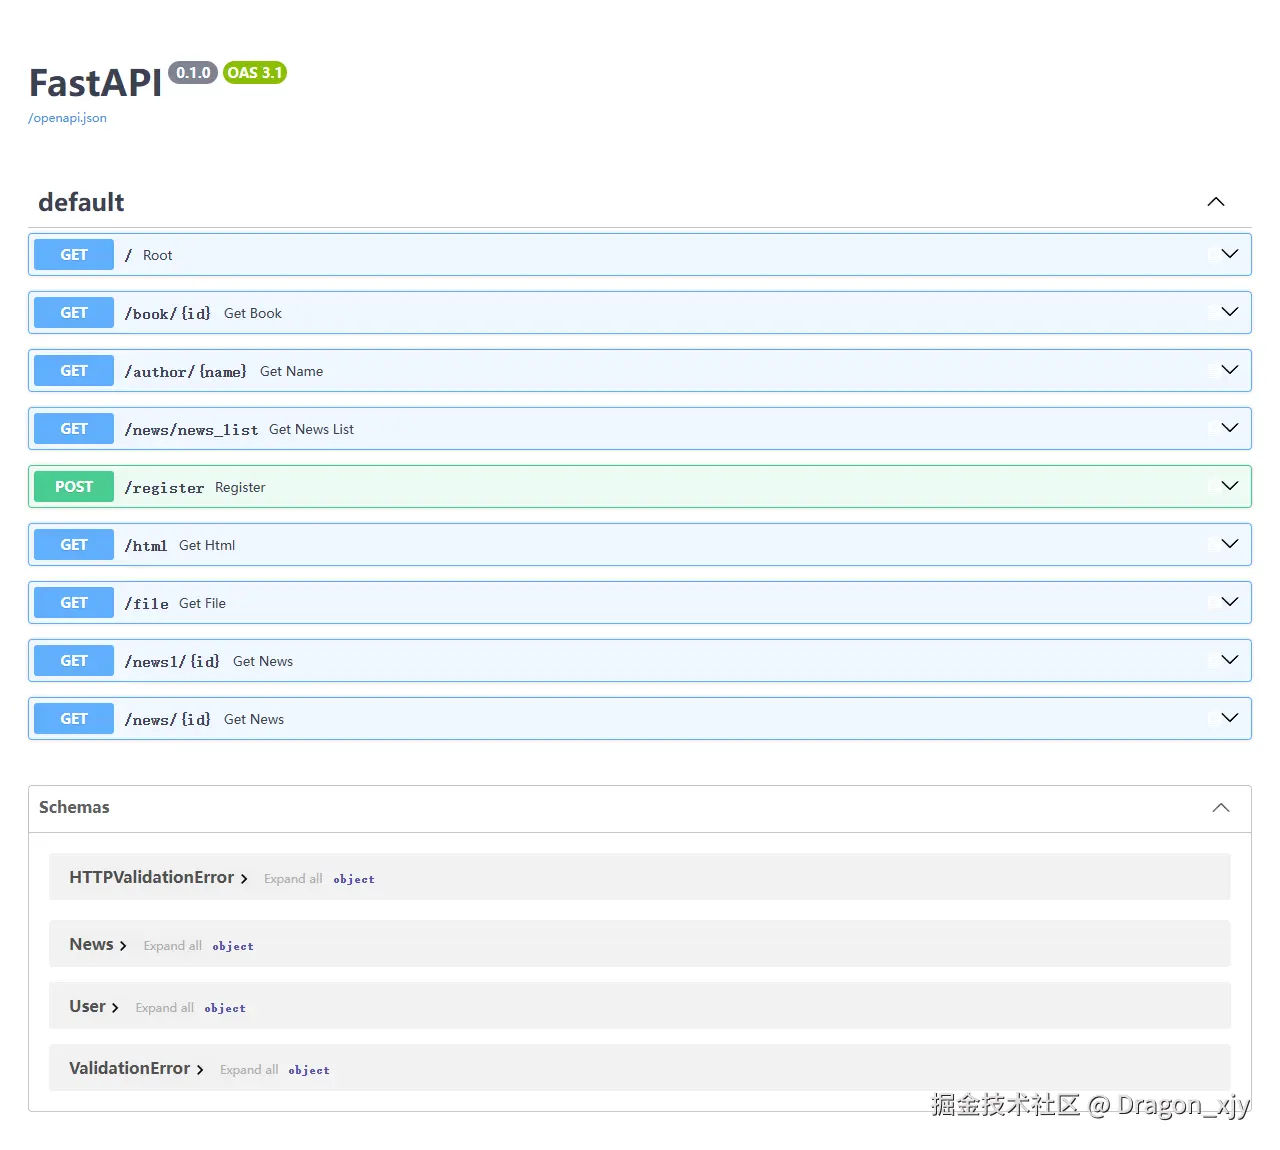The height and width of the screenshot is (1150, 1280).
Task: Expand the /news1/{id} endpoint chevron
Action: pos(1230,660)
